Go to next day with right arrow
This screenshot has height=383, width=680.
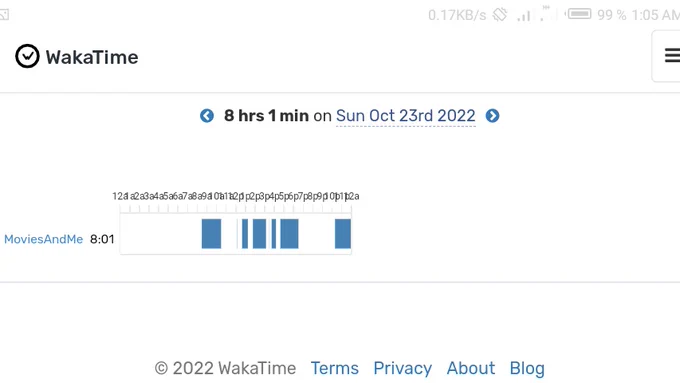coord(492,116)
